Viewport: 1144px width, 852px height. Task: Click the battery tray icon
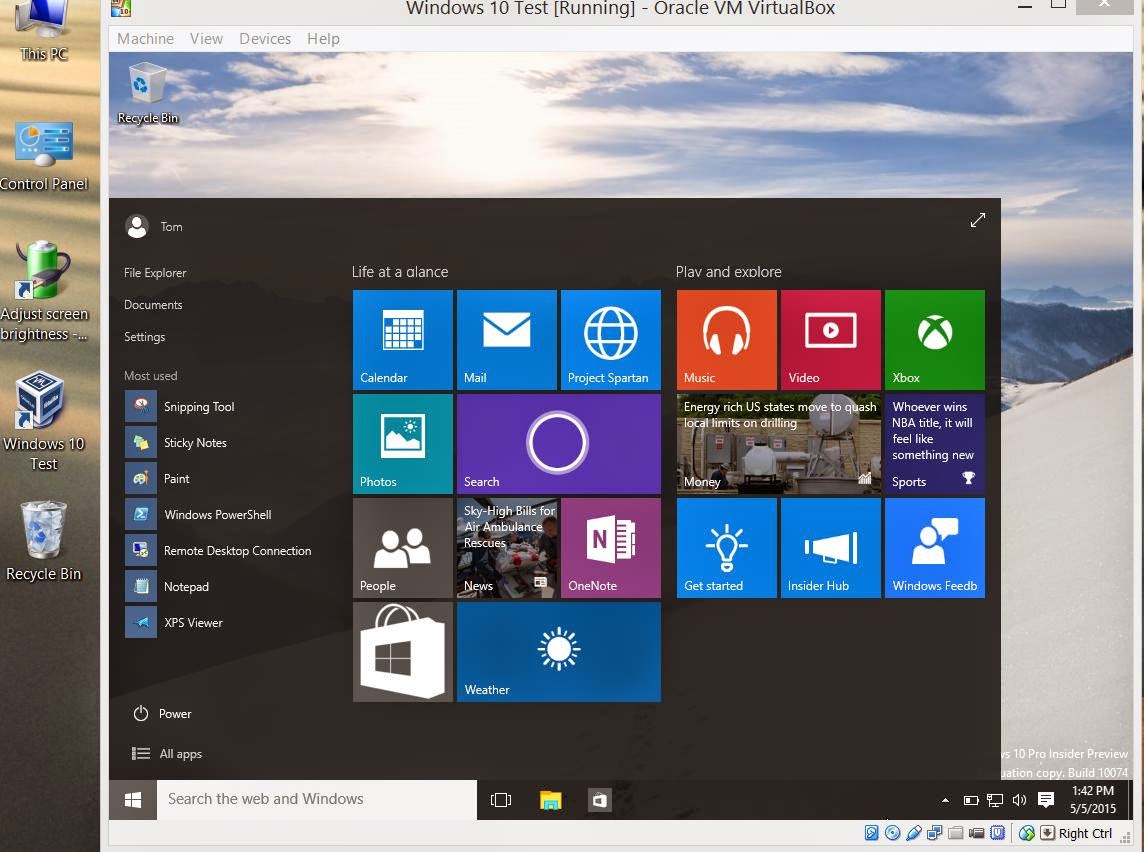pyautogui.click(x=971, y=800)
